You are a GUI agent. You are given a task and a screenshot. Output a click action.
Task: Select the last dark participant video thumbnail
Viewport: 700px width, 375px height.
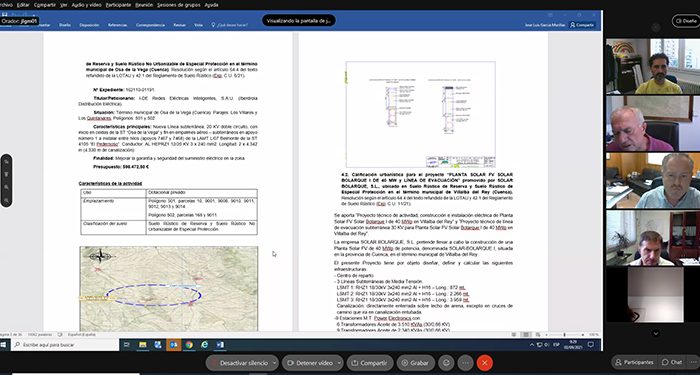(653, 295)
